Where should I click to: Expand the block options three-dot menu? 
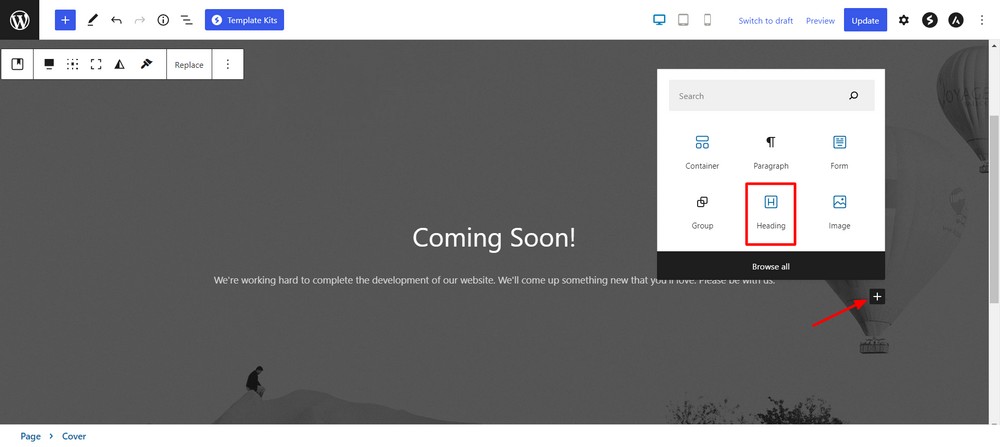[228, 64]
